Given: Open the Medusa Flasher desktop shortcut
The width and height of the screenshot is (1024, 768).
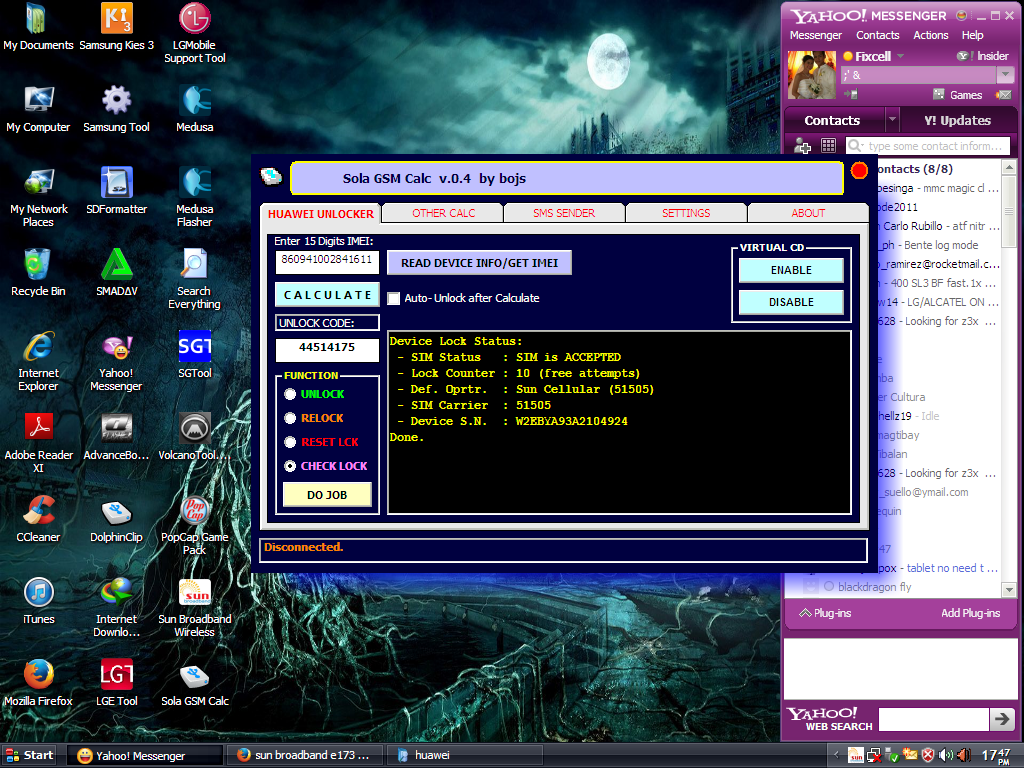Looking at the screenshot, I should click(194, 184).
